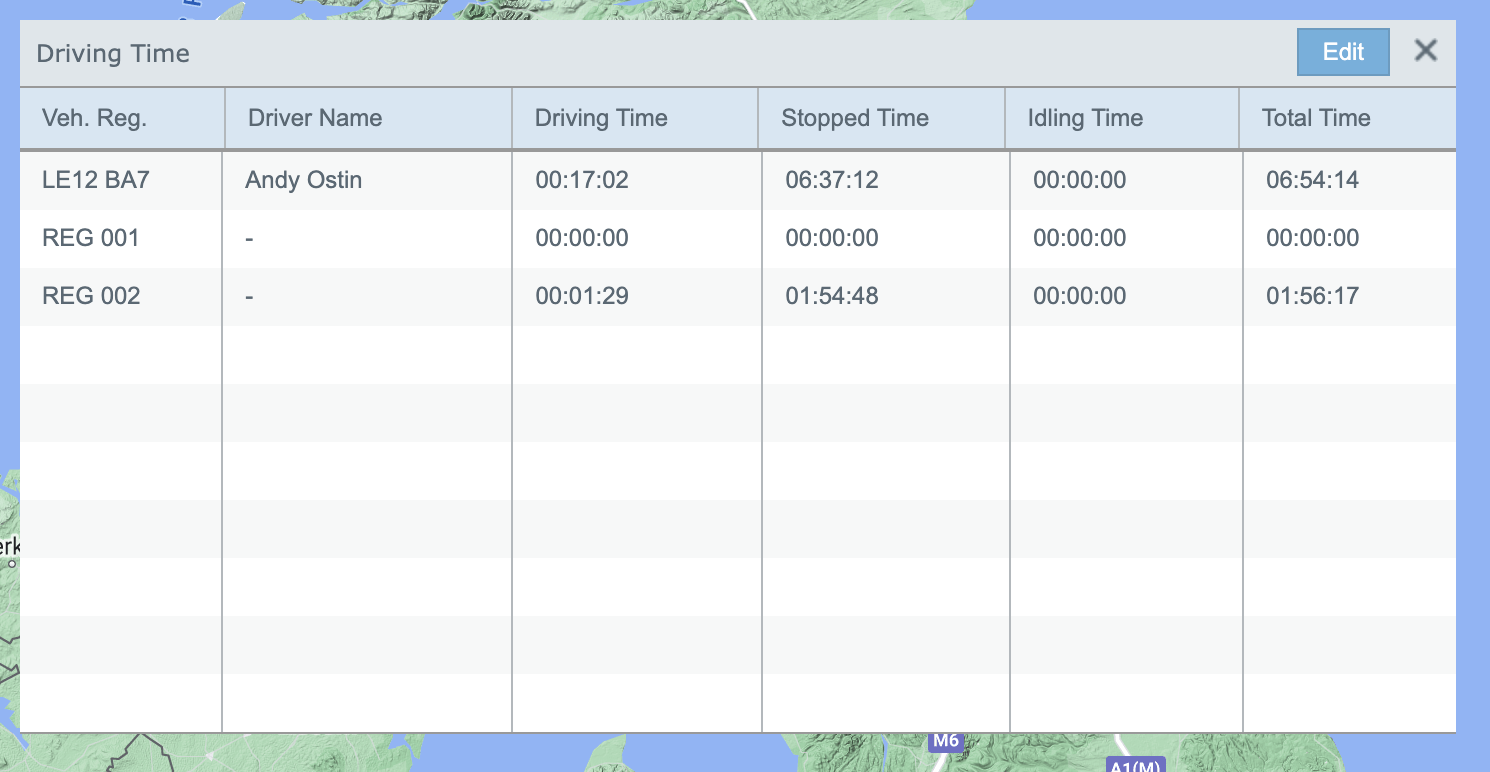Click the 00:17:02 driving time cell
Image resolution: width=1490 pixels, height=772 pixels.
tap(582, 180)
